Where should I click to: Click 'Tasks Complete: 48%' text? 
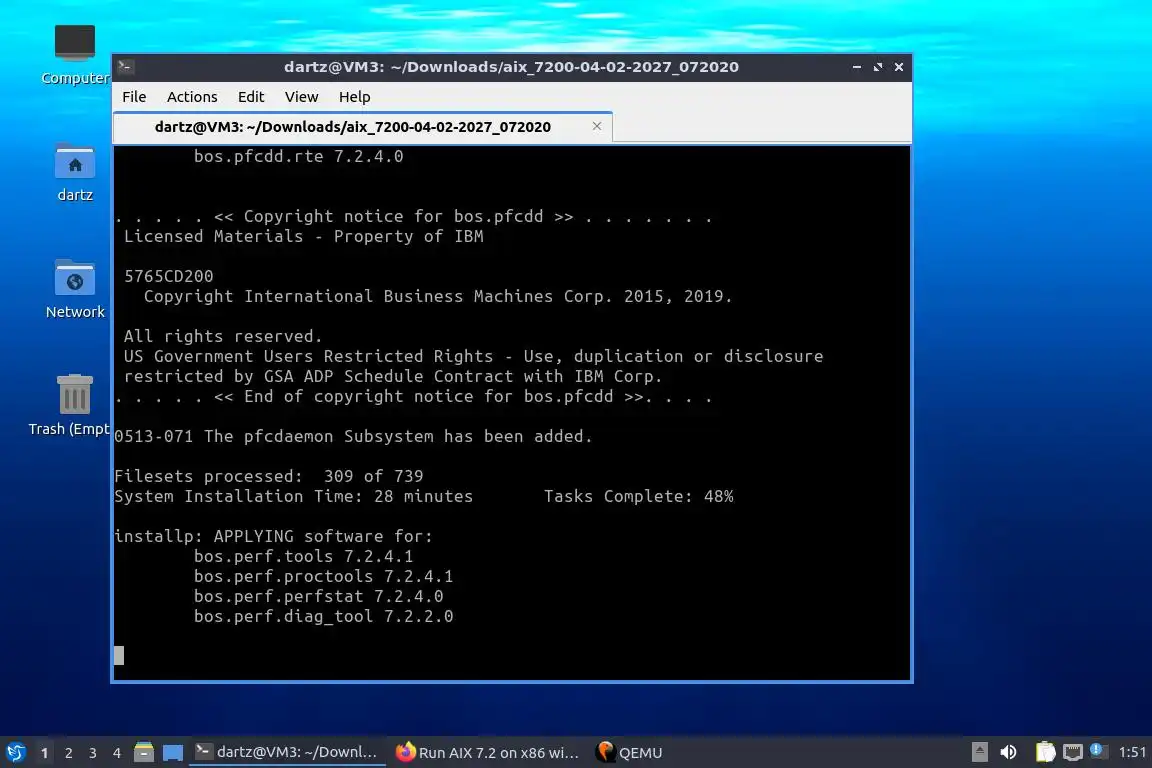[638, 497]
